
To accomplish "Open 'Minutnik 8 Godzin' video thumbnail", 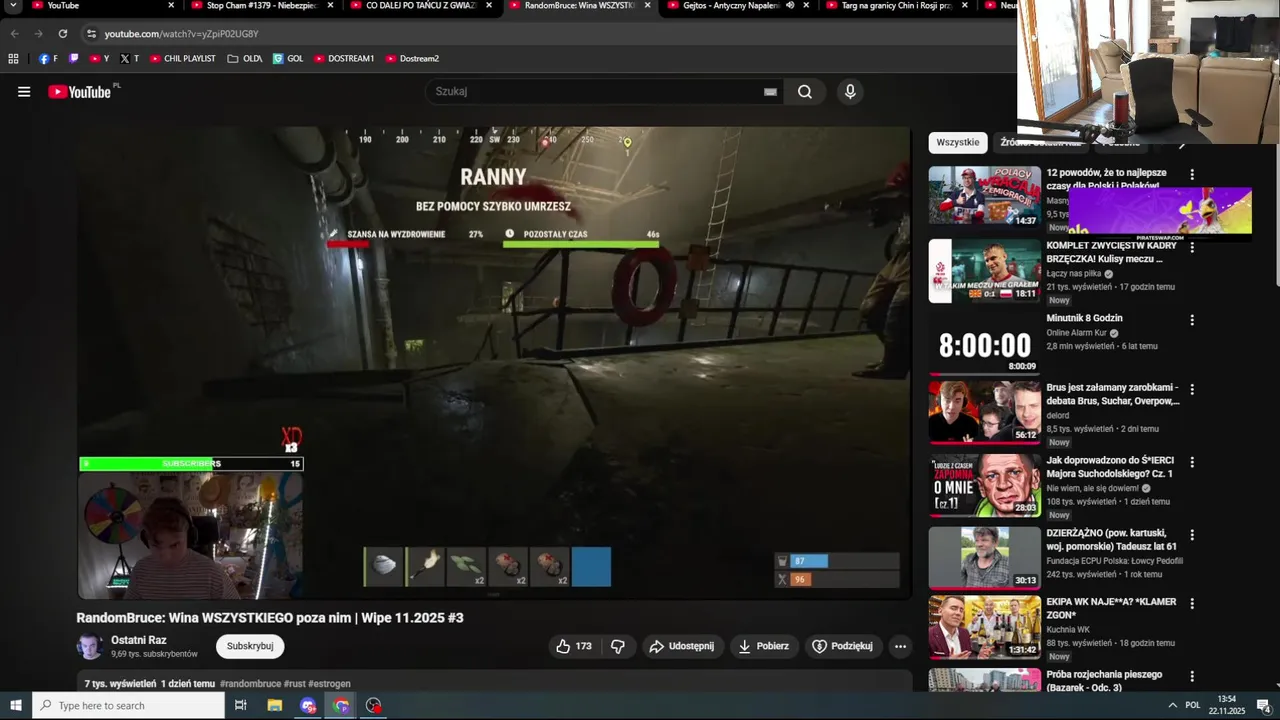I will click(985, 343).
